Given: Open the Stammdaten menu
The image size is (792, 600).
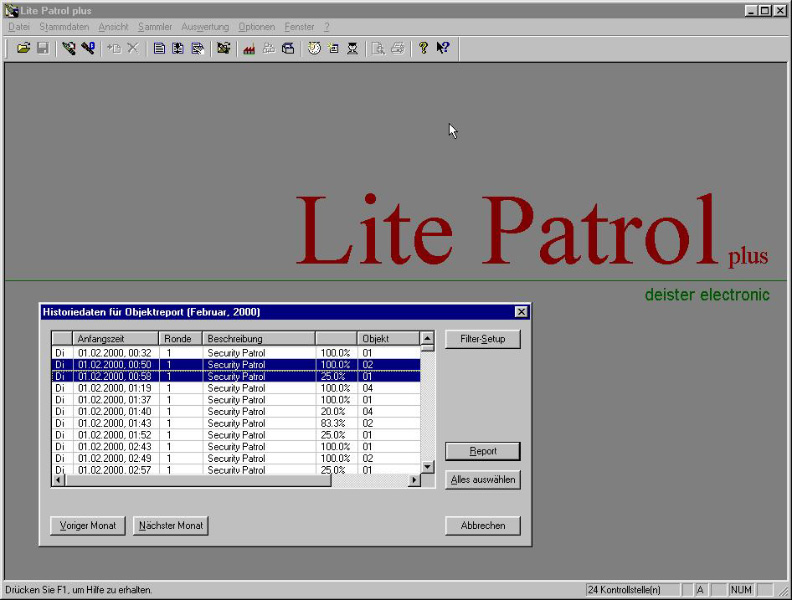Looking at the screenshot, I should tap(64, 27).
